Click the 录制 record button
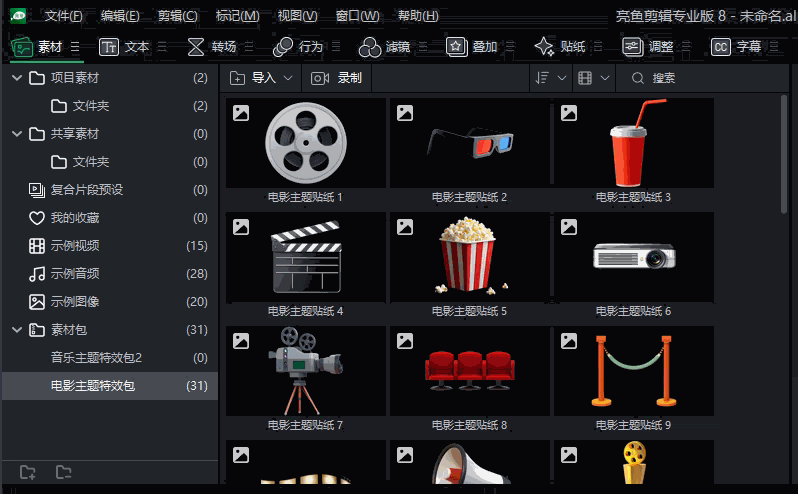The height and width of the screenshot is (494, 798). [336, 78]
